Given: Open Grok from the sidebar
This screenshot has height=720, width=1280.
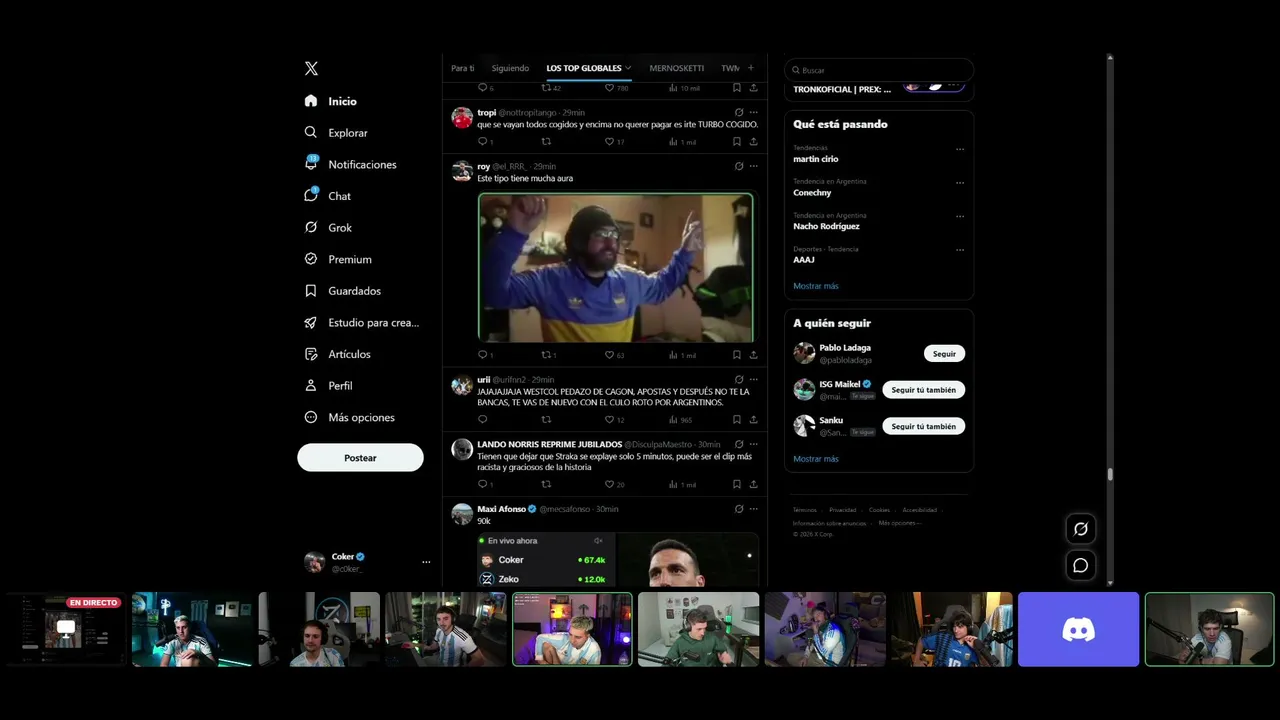Looking at the screenshot, I should pos(328,228).
